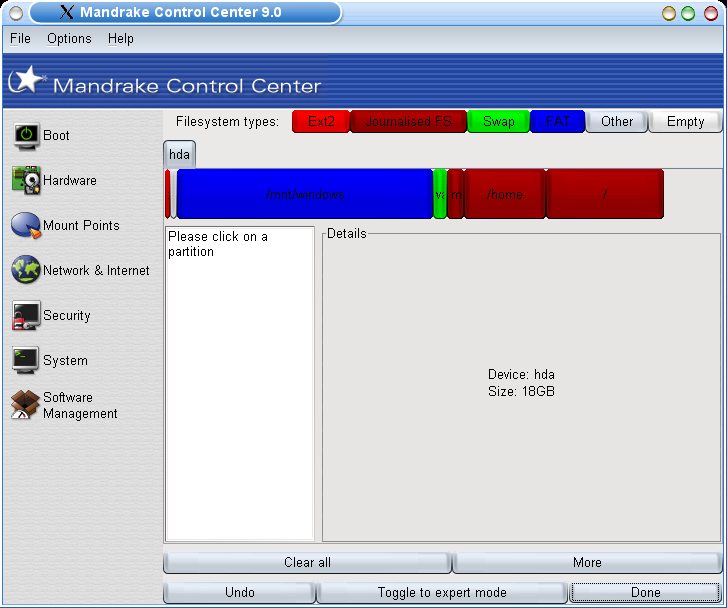Open the File menu

[20, 38]
